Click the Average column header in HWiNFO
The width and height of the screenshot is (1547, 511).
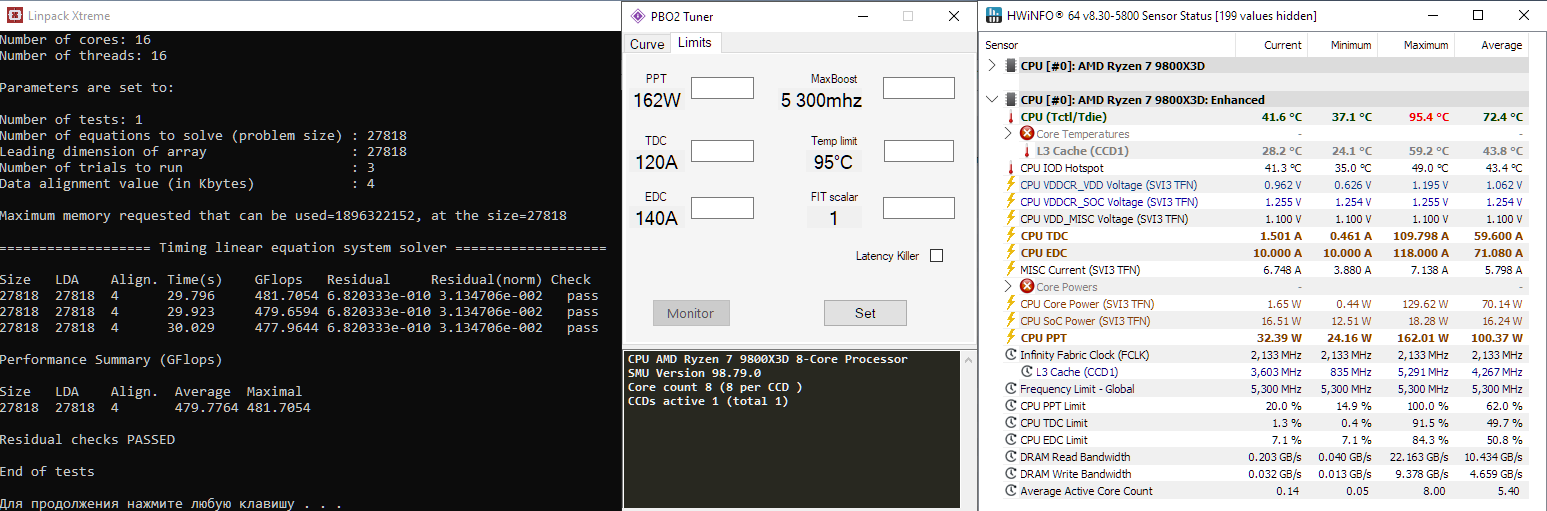click(x=1490, y=45)
